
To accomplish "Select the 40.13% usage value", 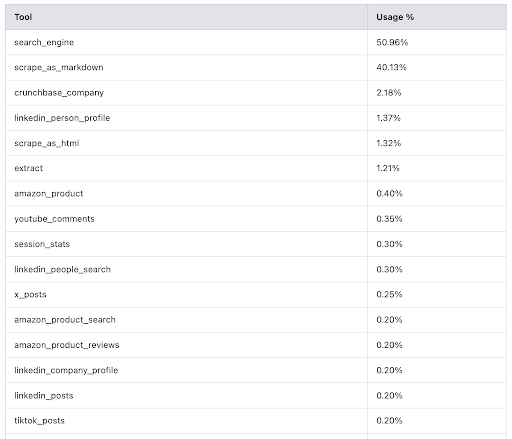I will click(x=391, y=67).
